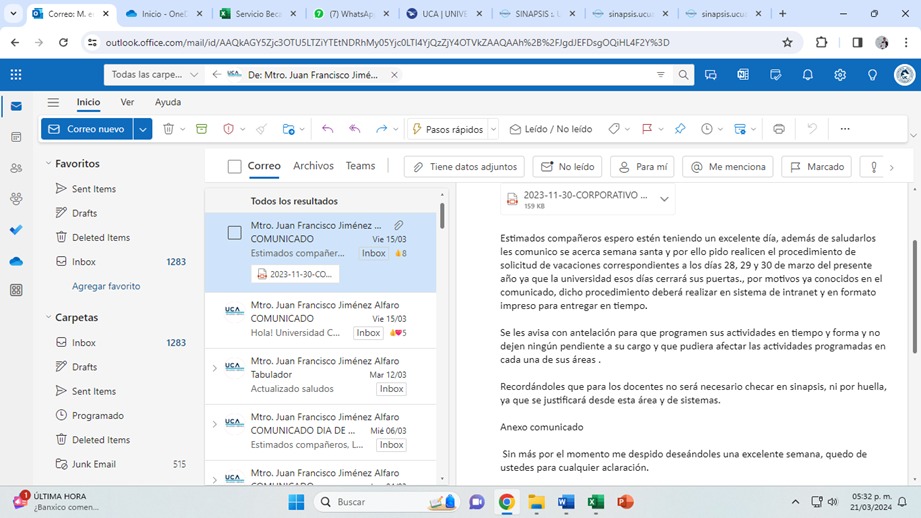The image size is (921, 518).
Task: Expand Pasos rápidos dropdown arrow
Action: (x=493, y=129)
